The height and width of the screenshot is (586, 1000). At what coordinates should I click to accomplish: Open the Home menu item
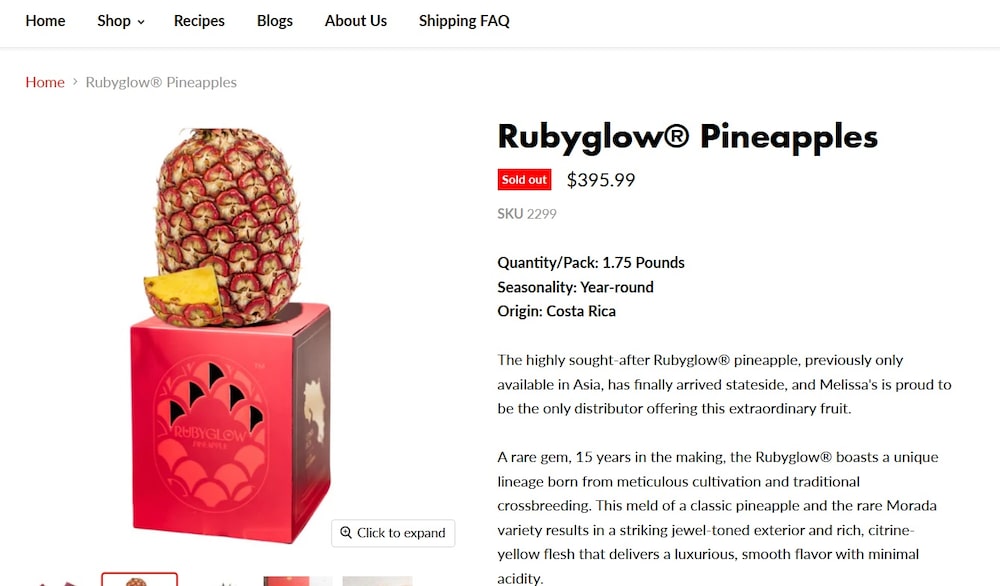tap(45, 21)
